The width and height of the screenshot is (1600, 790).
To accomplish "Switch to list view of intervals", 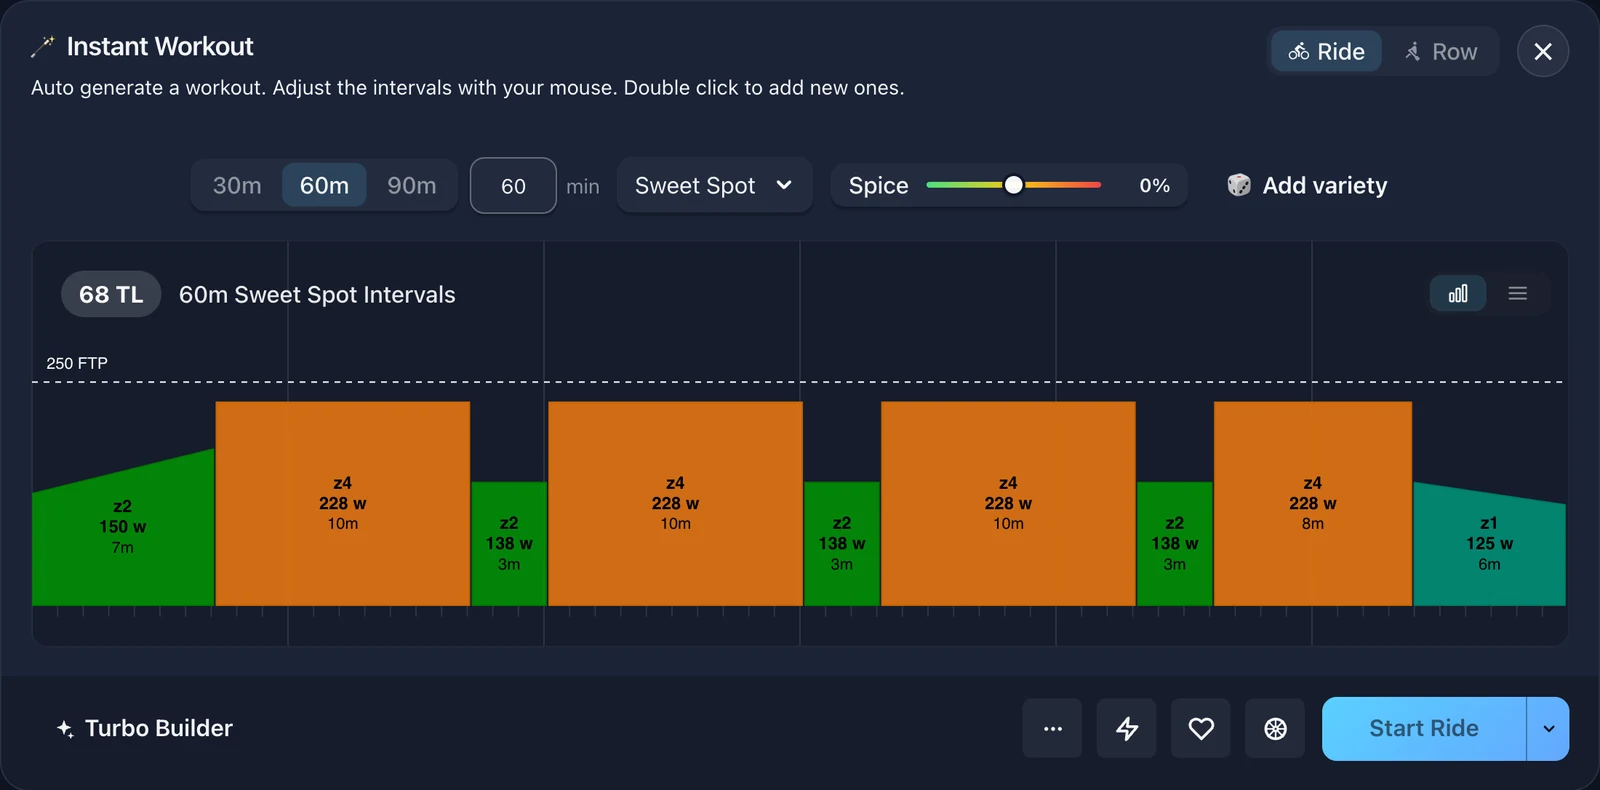I will (x=1518, y=293).
